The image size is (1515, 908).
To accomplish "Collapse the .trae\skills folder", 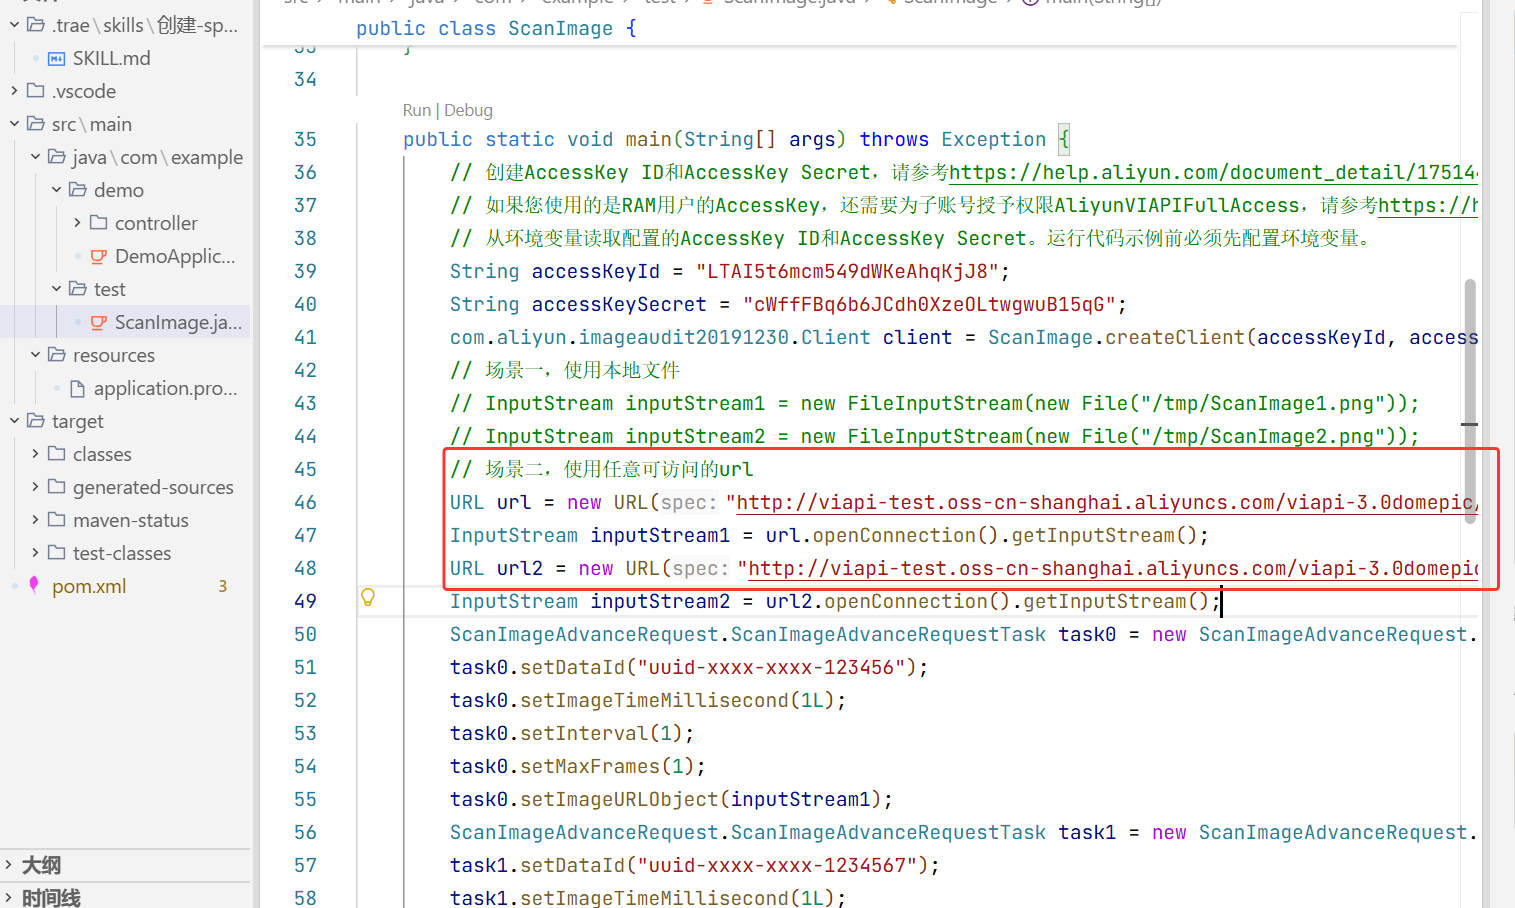I will point(14,25).
